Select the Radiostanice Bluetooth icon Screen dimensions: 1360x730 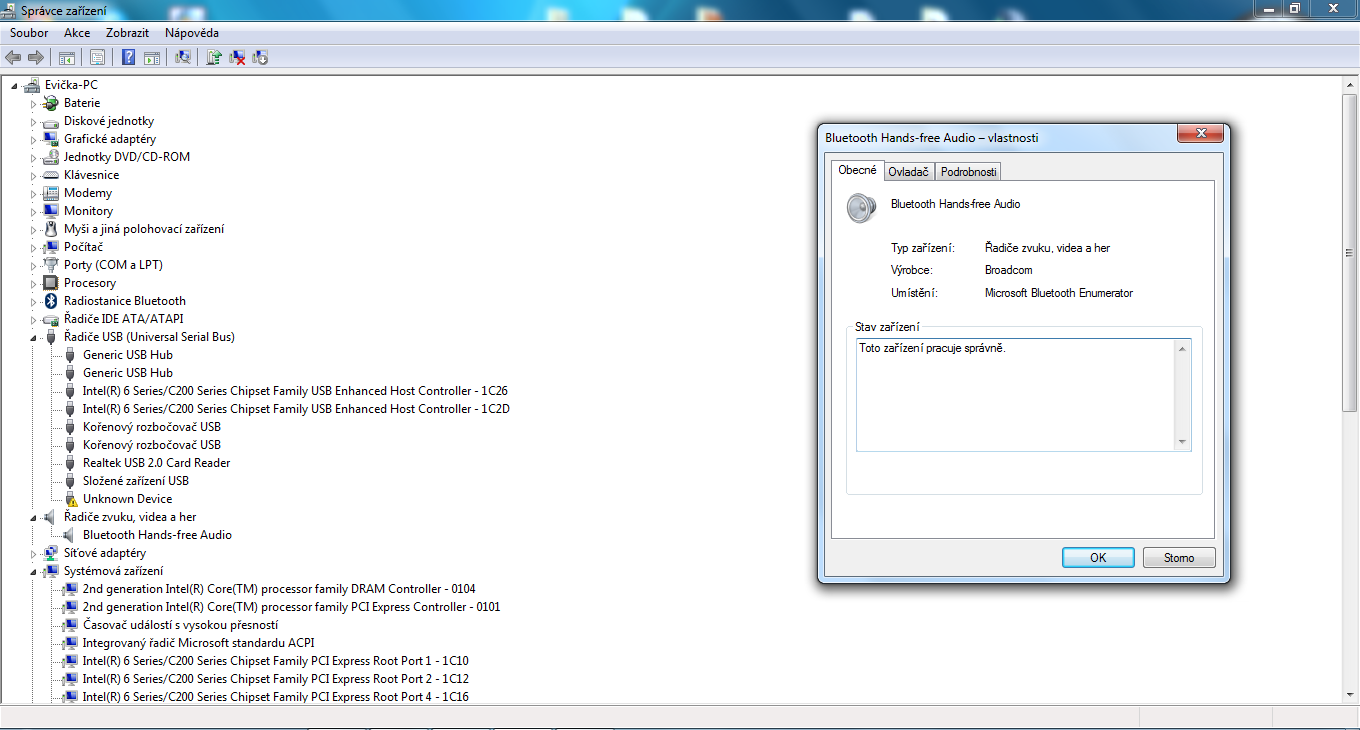pyautogui.click(x=52, y=301)
